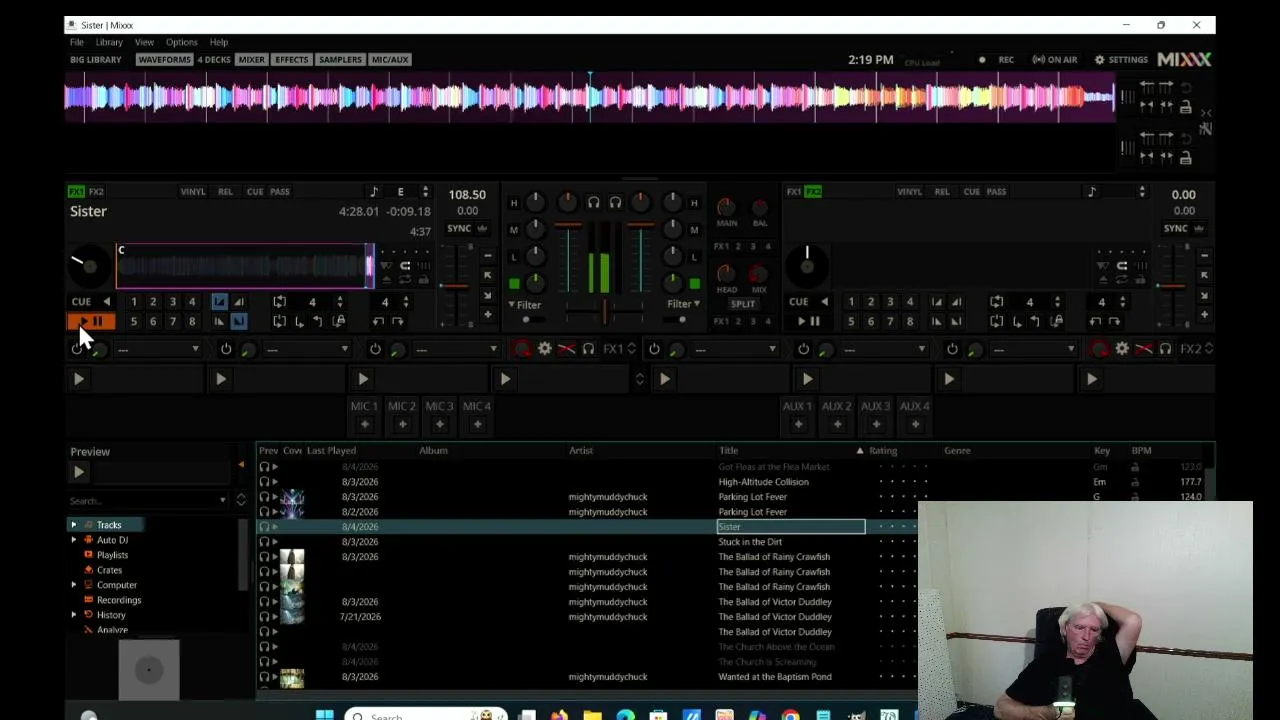Click deck 1 beatjump forward icon

pyautogui.click(x=398, y=321)
